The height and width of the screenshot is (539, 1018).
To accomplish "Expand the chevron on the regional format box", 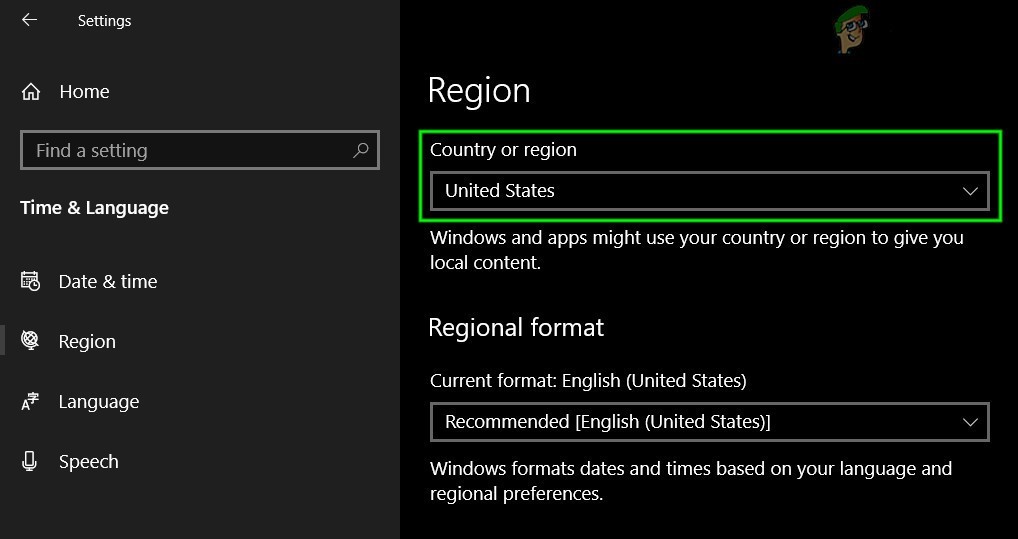I will 969,422.
